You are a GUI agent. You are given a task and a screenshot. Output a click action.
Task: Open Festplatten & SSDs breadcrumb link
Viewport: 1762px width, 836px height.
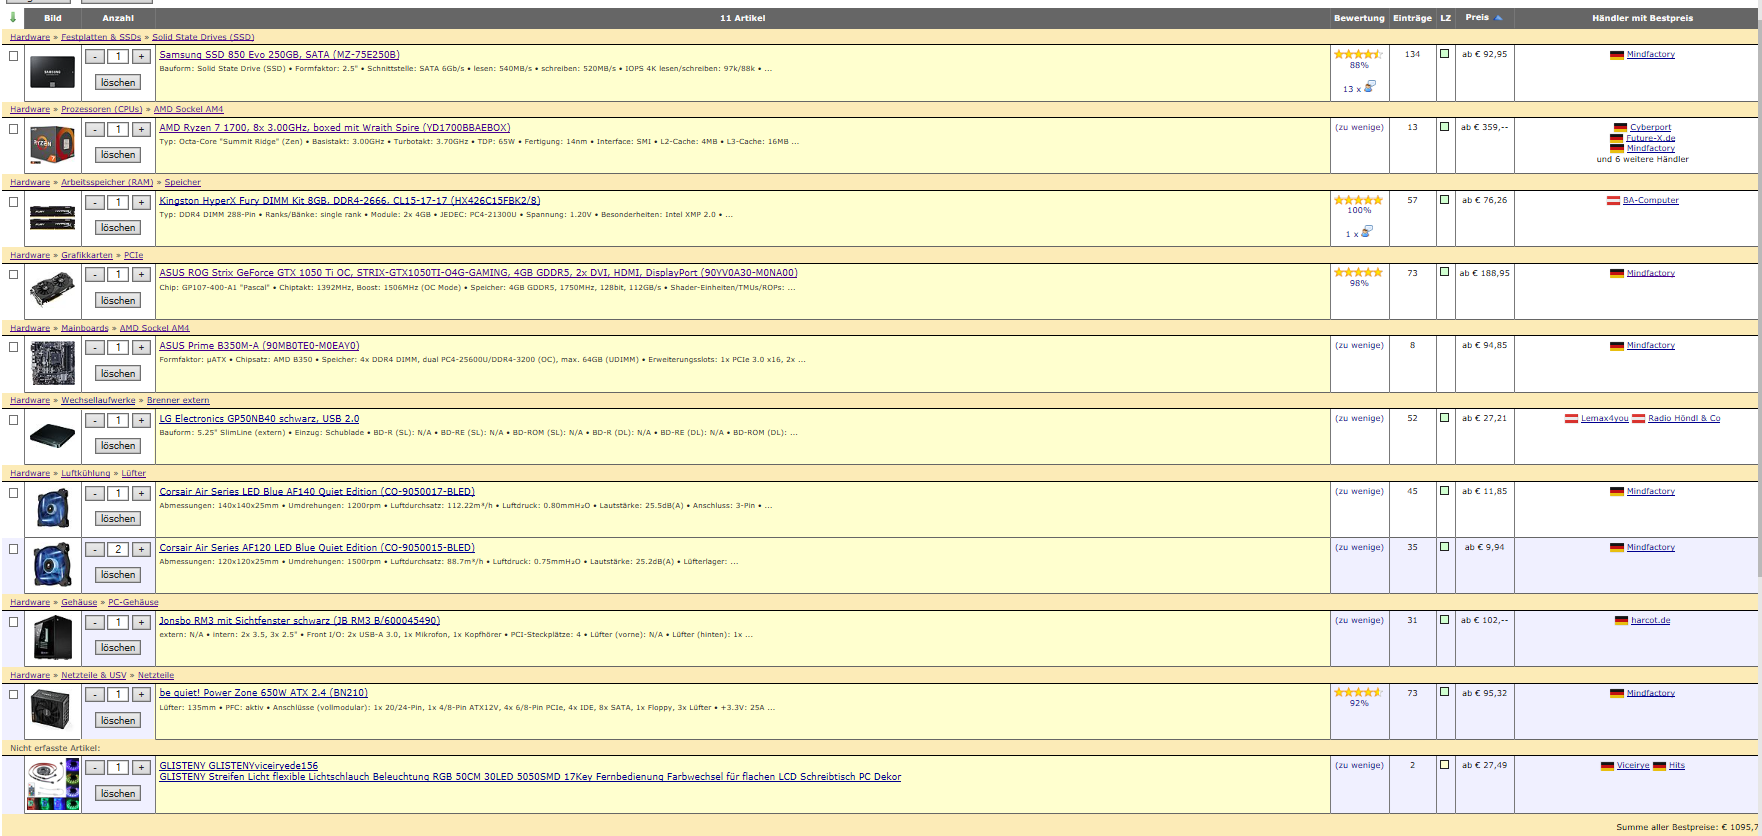[x=101, y=37]
